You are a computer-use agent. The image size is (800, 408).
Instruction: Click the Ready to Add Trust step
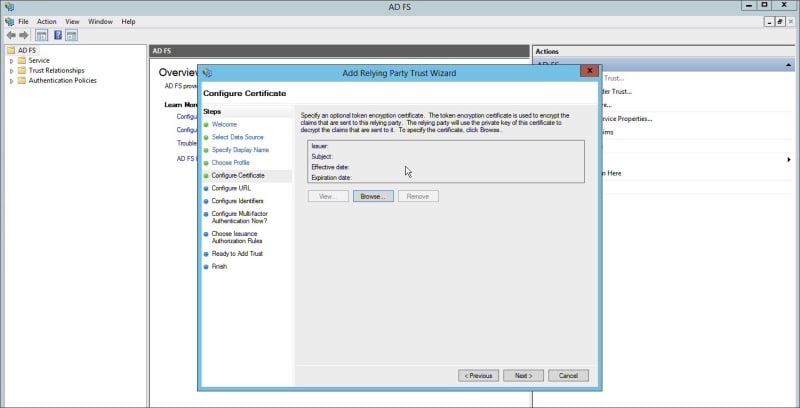(x=237, y=253)
